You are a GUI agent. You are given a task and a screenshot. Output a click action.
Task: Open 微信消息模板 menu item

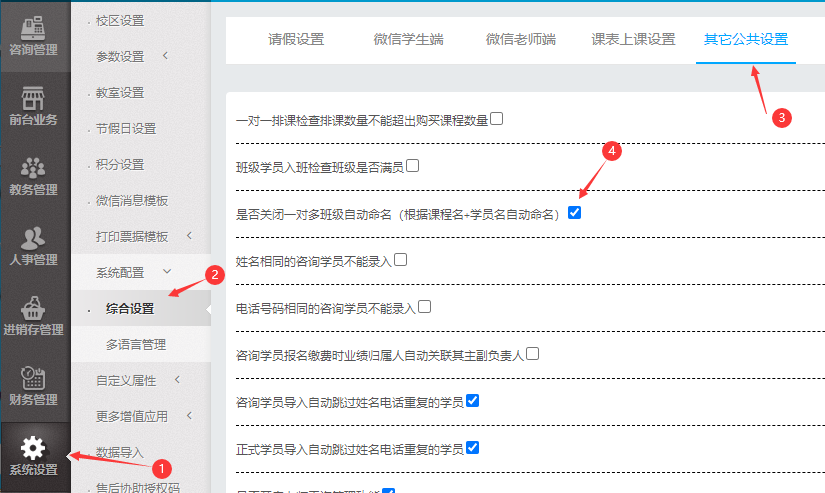point(132,201)
